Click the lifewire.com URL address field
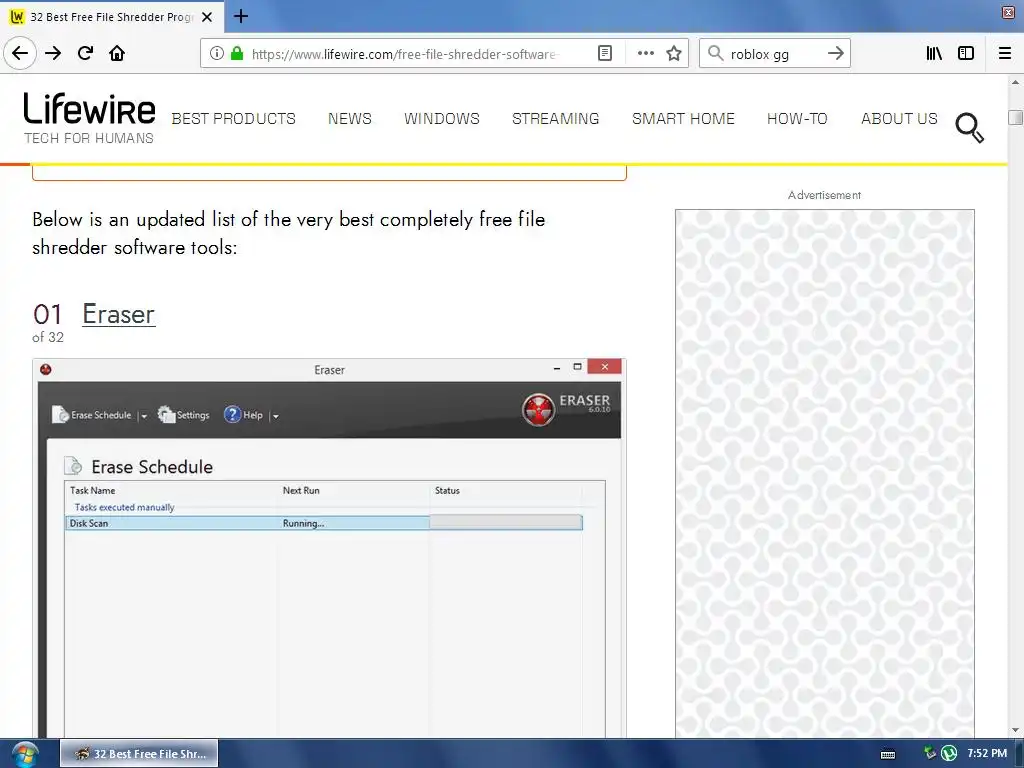Image resolution: width=1024 pixels, height=768 pixels. (x=405, y=54)
